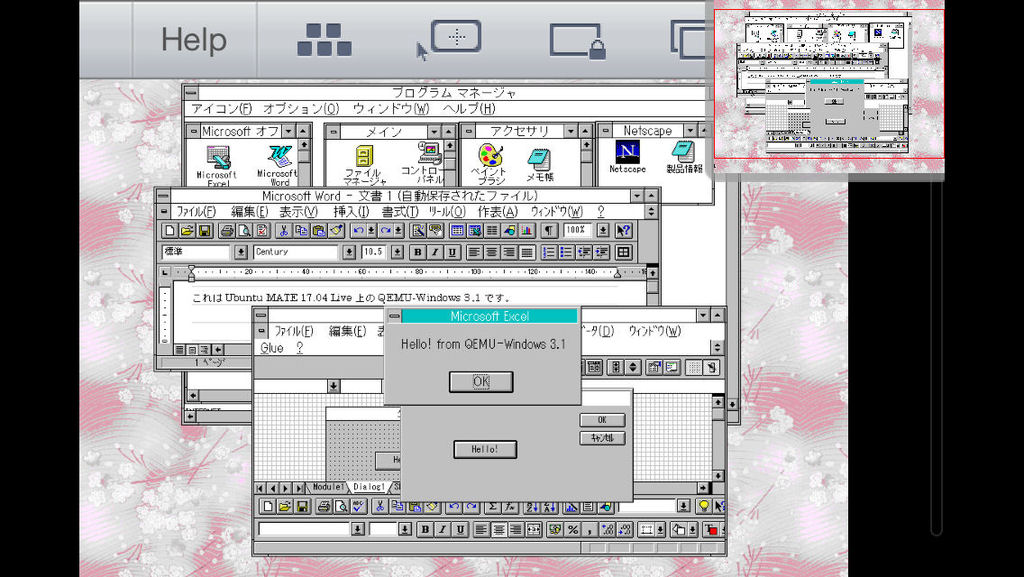Viewport: 1024px width, 577px height.
Task: Click the New document icon in Word toolbar
Action: coord(170,230)
